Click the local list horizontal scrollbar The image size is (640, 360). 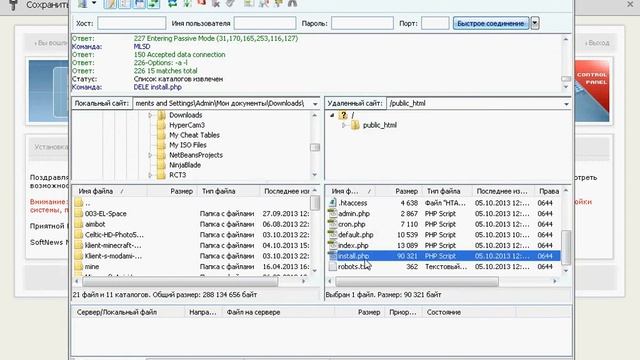[180, 281]
